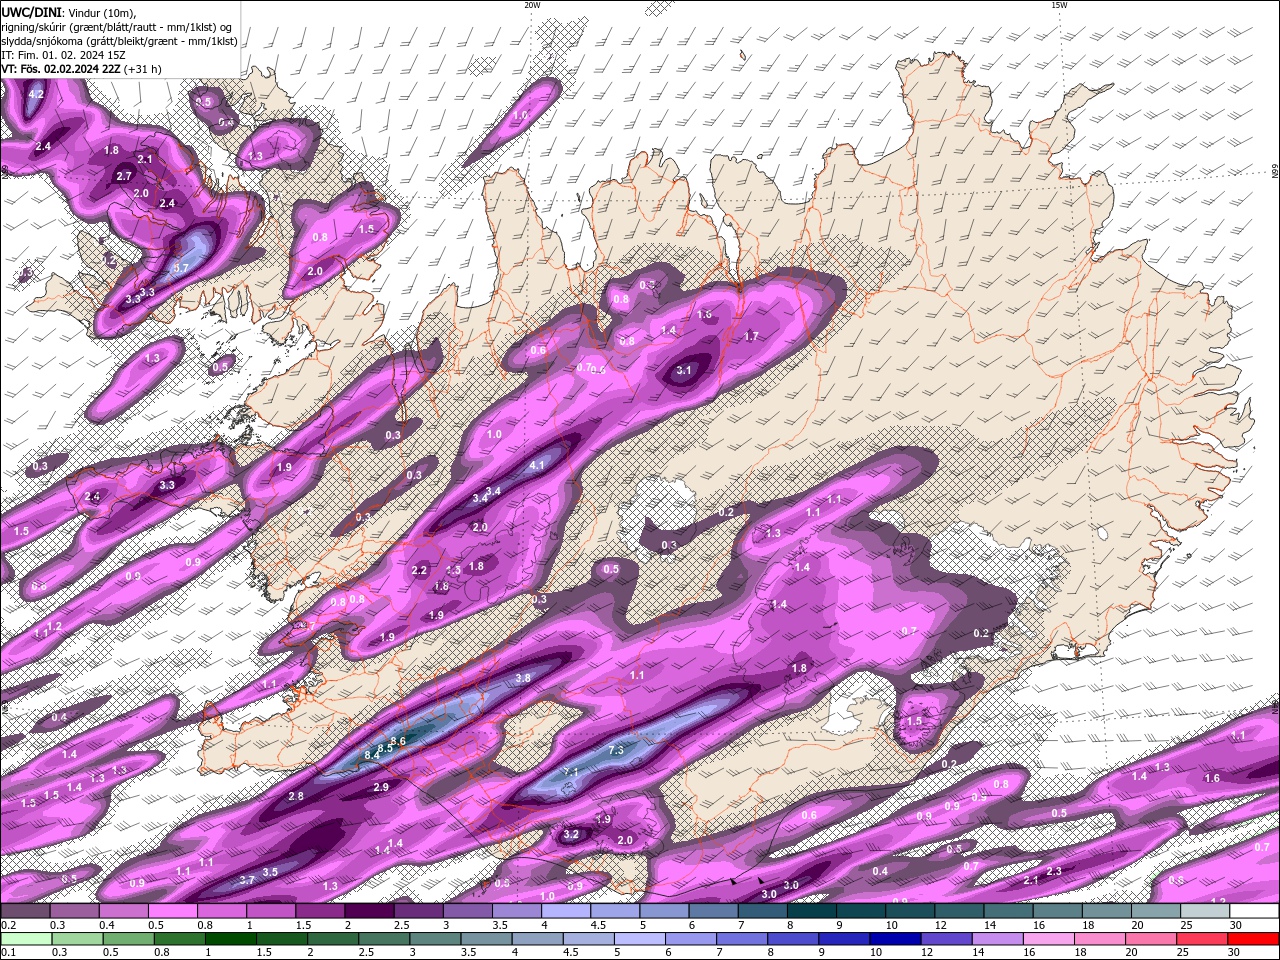Click the dark teal 8–9 swatch in upper legend
Screen dimensions: 1280x960
point(812,911)
